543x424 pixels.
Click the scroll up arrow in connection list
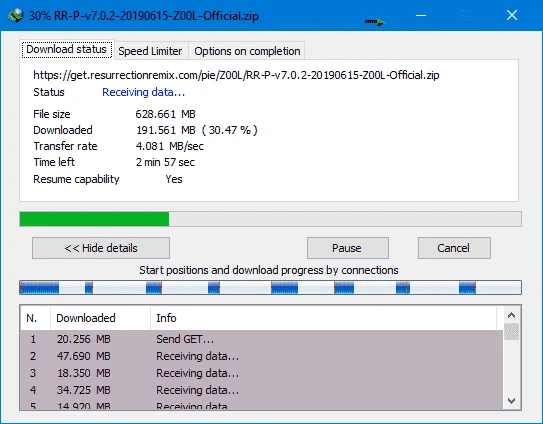point(511,315)
